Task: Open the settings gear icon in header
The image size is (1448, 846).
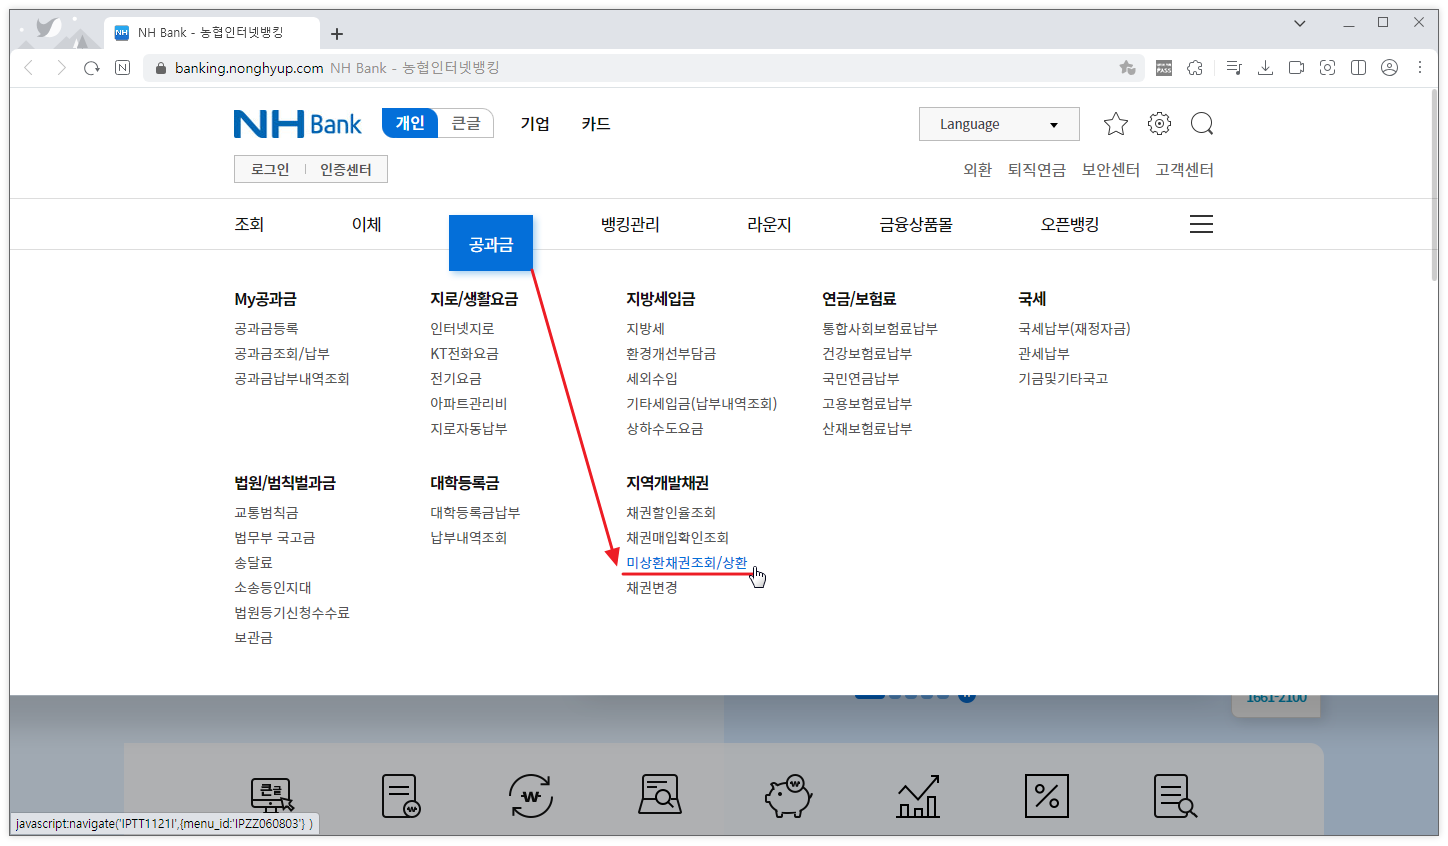Action: (1159, 124)
